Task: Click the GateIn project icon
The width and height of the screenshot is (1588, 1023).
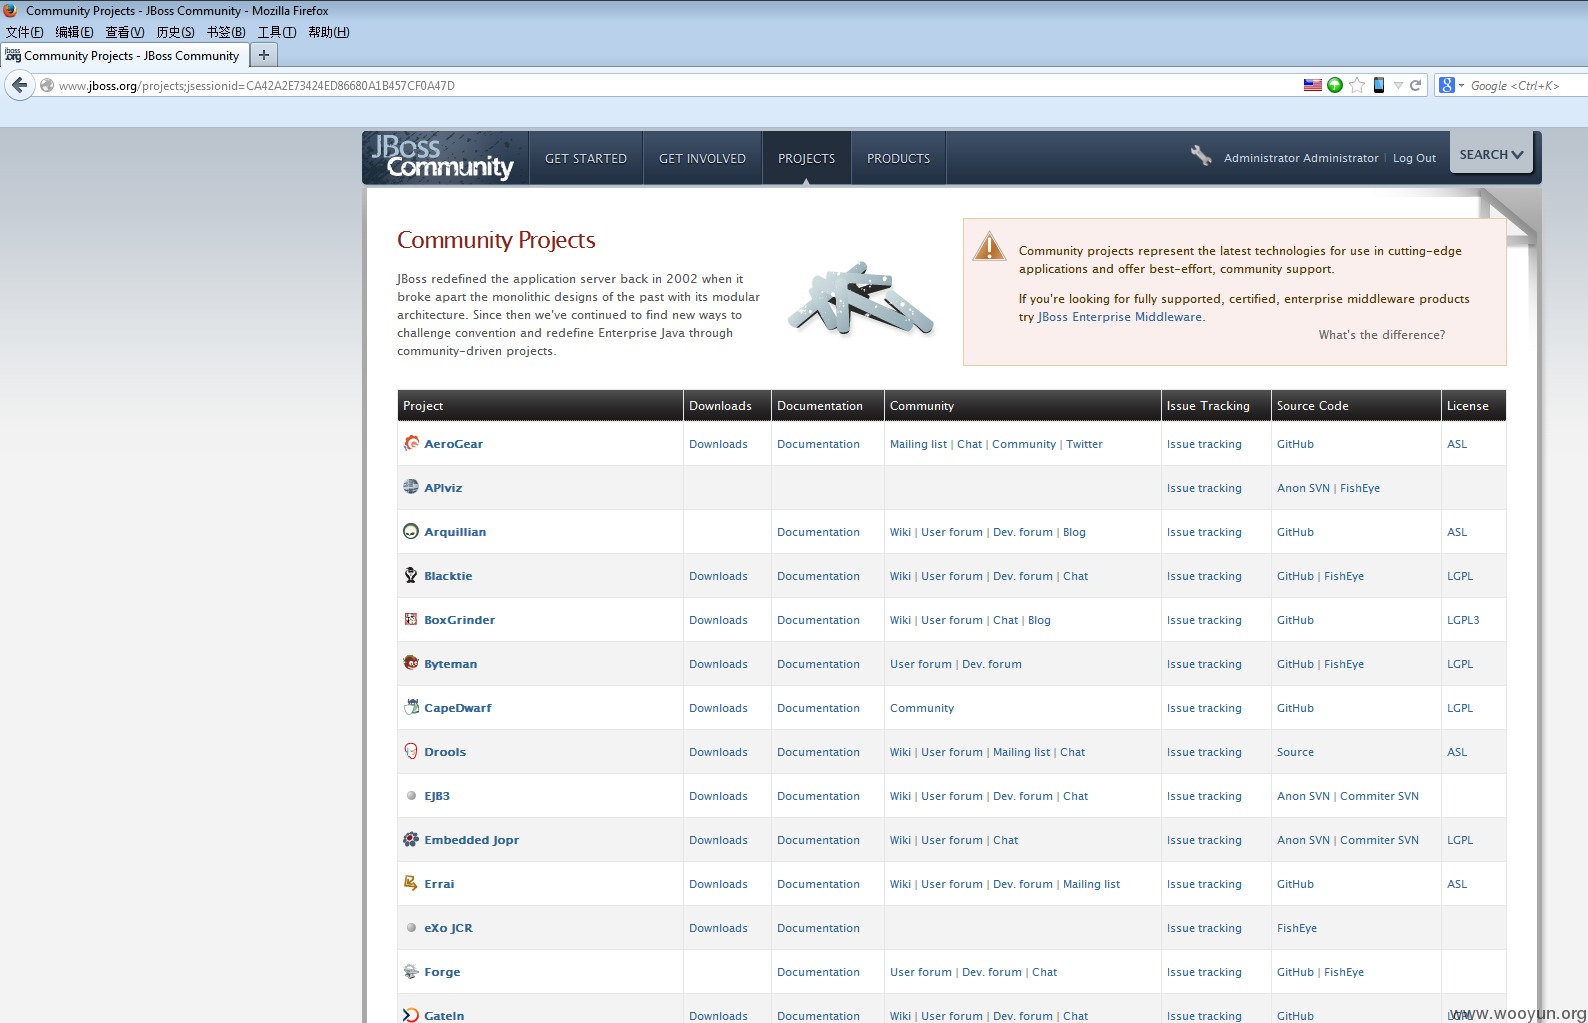Action: [411, 1015]
